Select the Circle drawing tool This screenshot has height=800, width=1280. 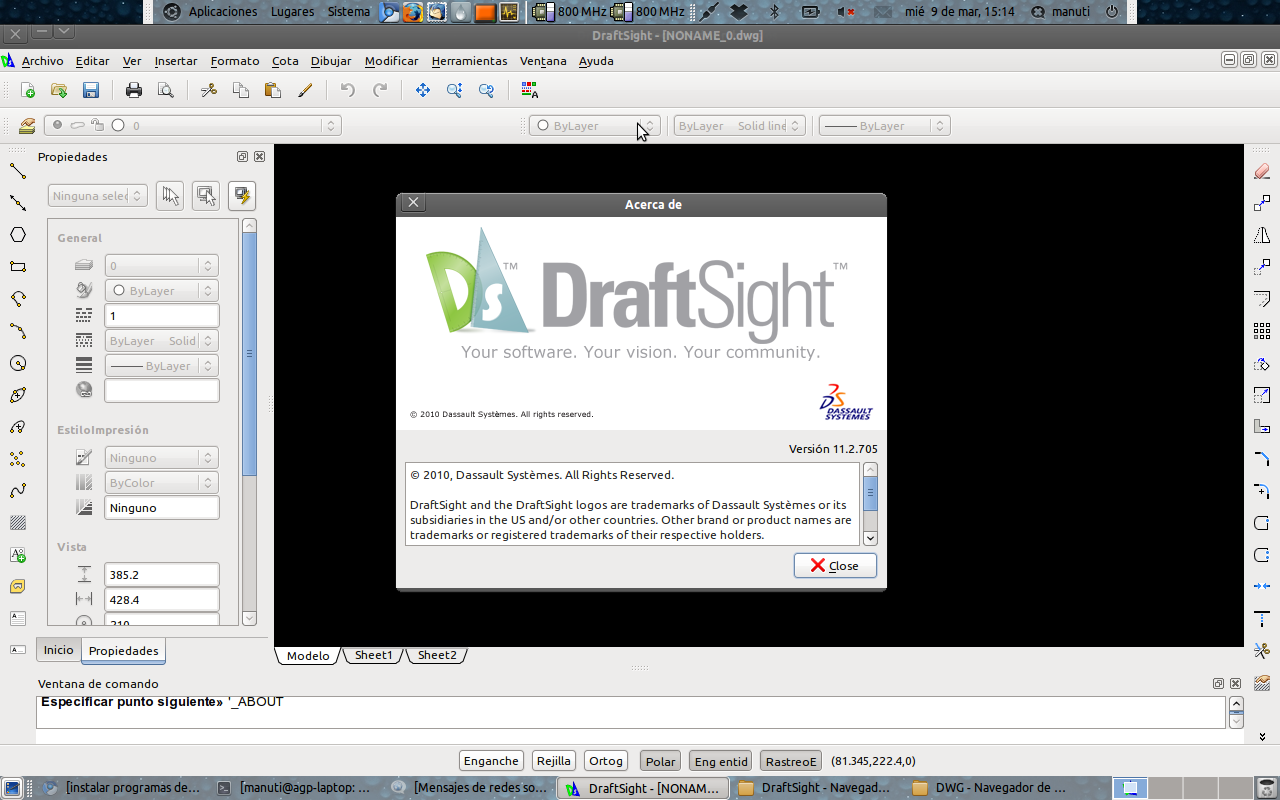click(17, 363)
